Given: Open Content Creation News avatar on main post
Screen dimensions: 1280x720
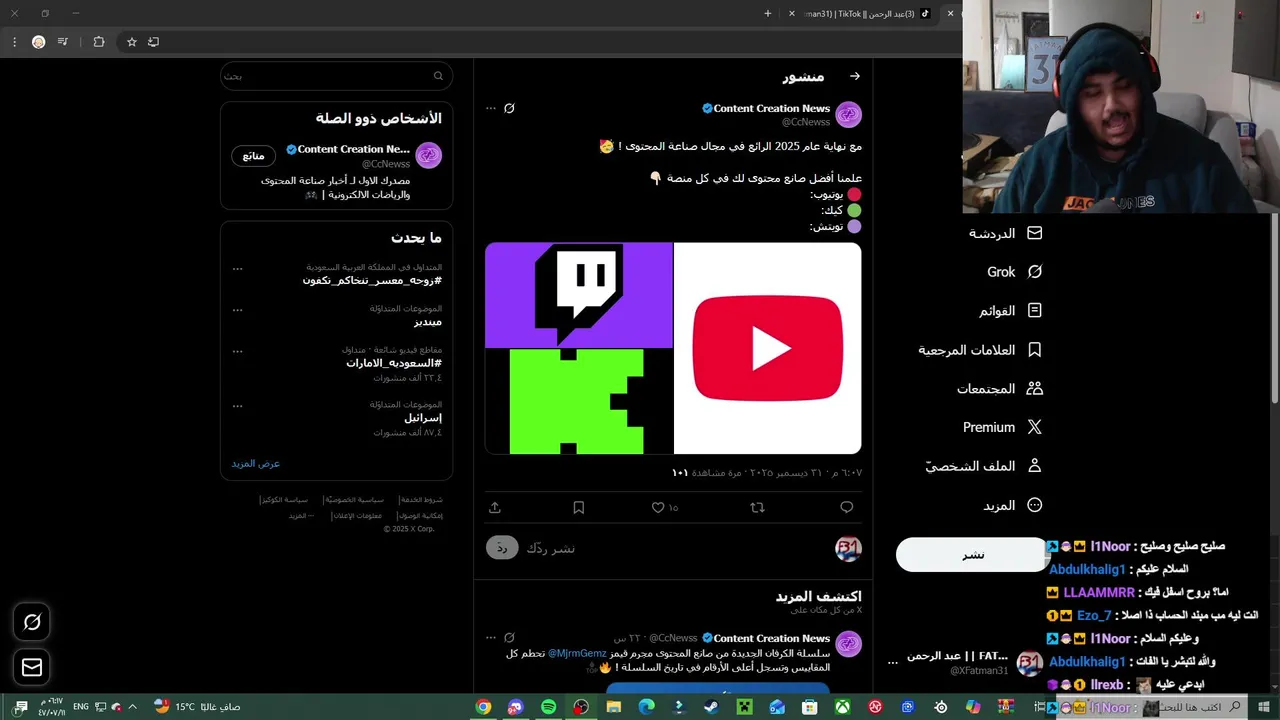Looking at the screenshot, I should tap(848, 115).
